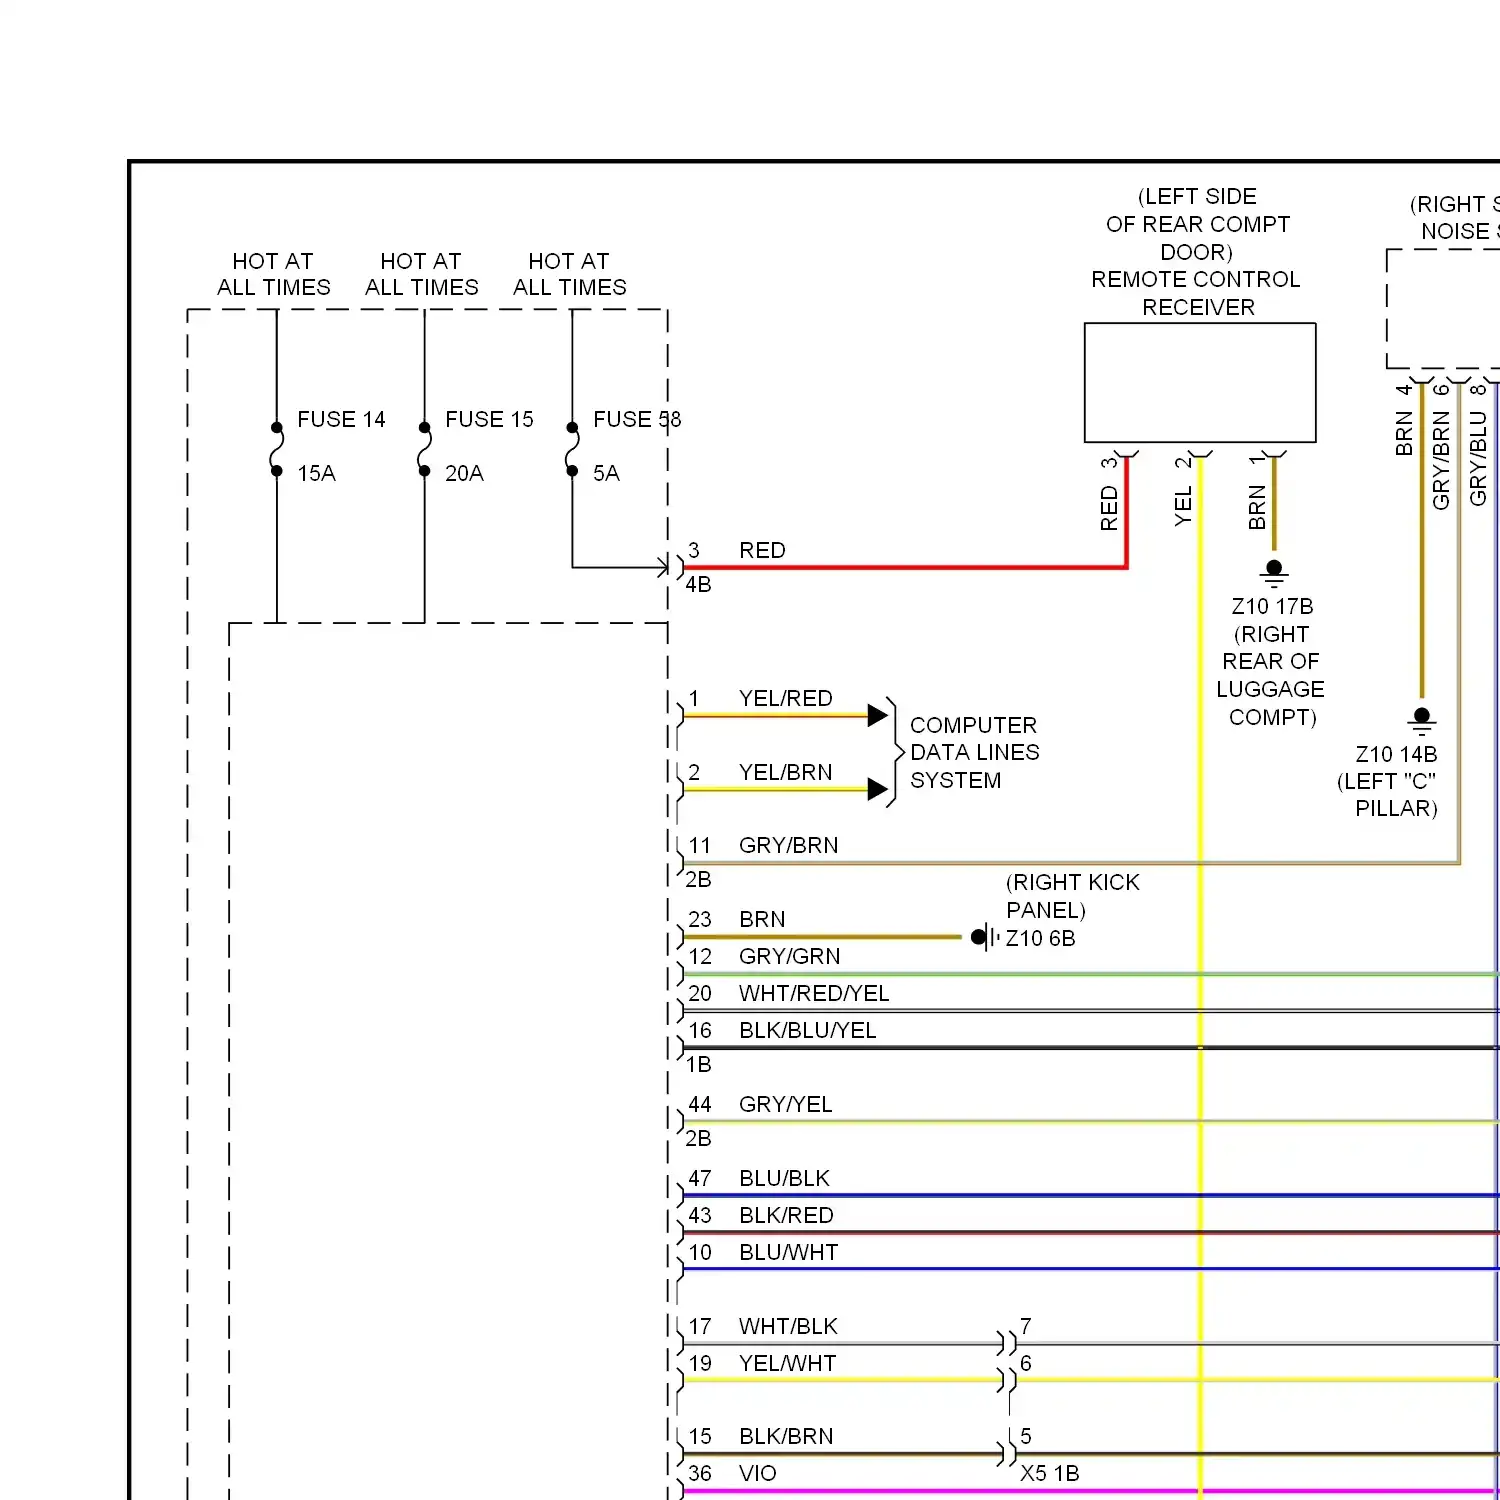This screenshot has height=1500, width=1500.
Task: Click the ground symbol above Z10 17B
Action: point(1274,573)
